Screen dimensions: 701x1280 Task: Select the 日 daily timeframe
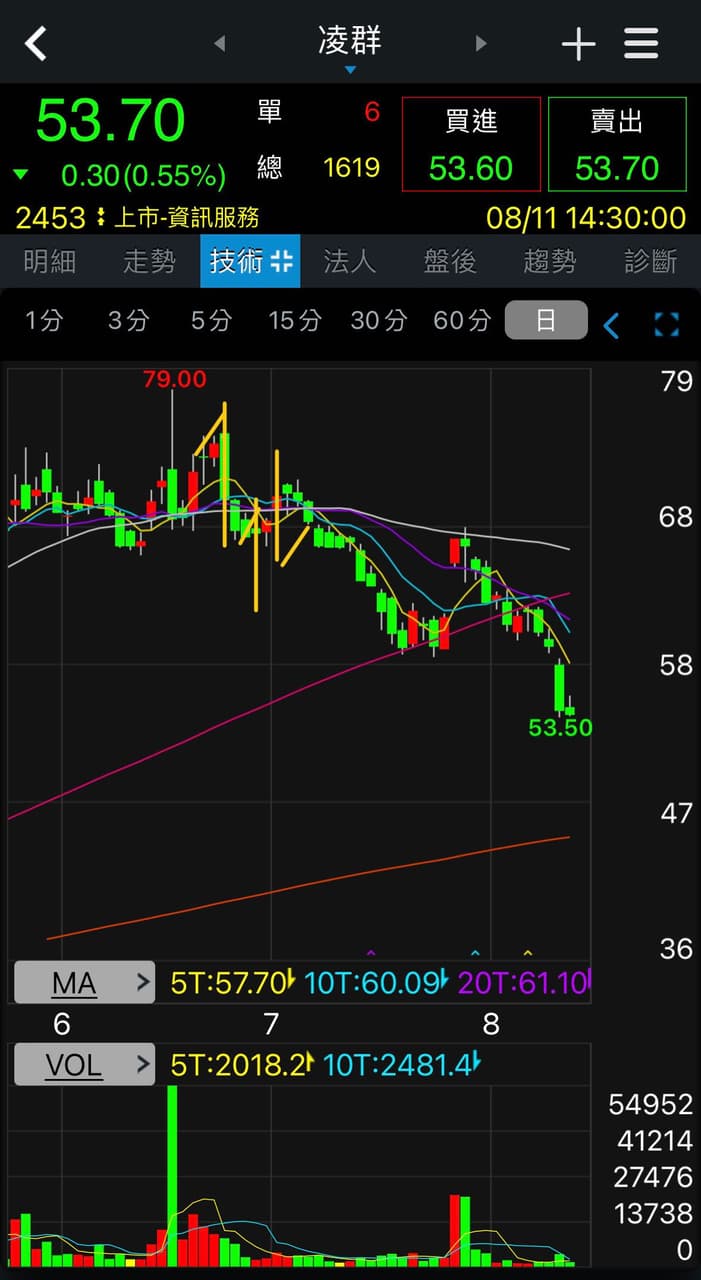545,320
